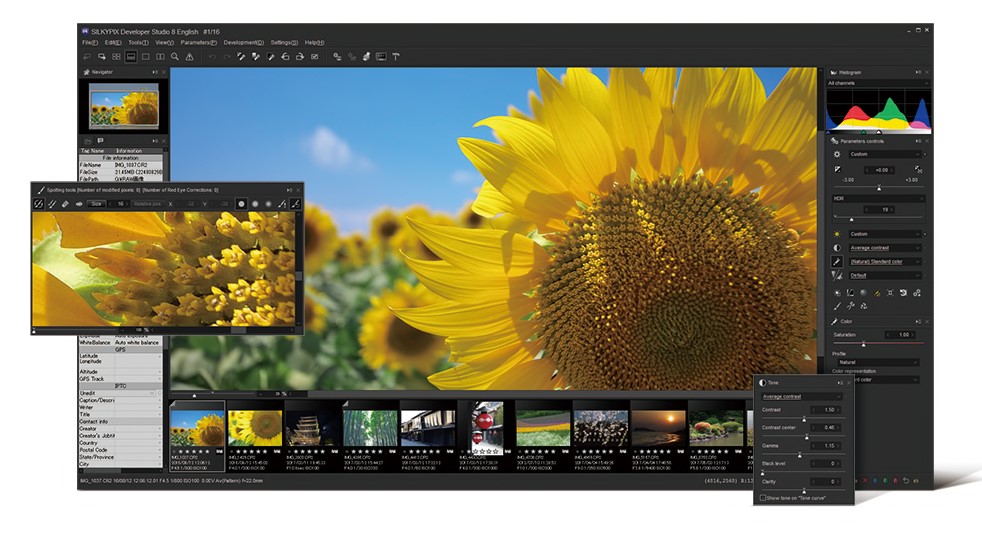Click the Navigator preview thumbnail

pyautogui.click(x=124, y=107)
